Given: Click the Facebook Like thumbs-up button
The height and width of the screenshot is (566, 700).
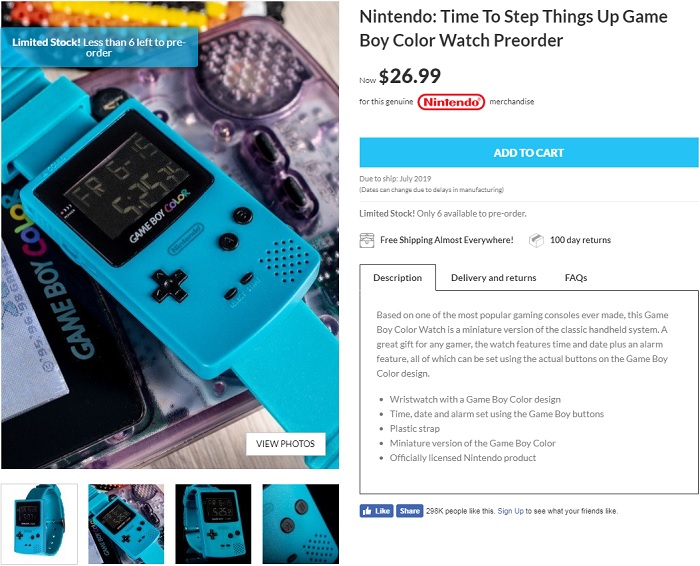Looking at the screenshot, I should (376, 511).
